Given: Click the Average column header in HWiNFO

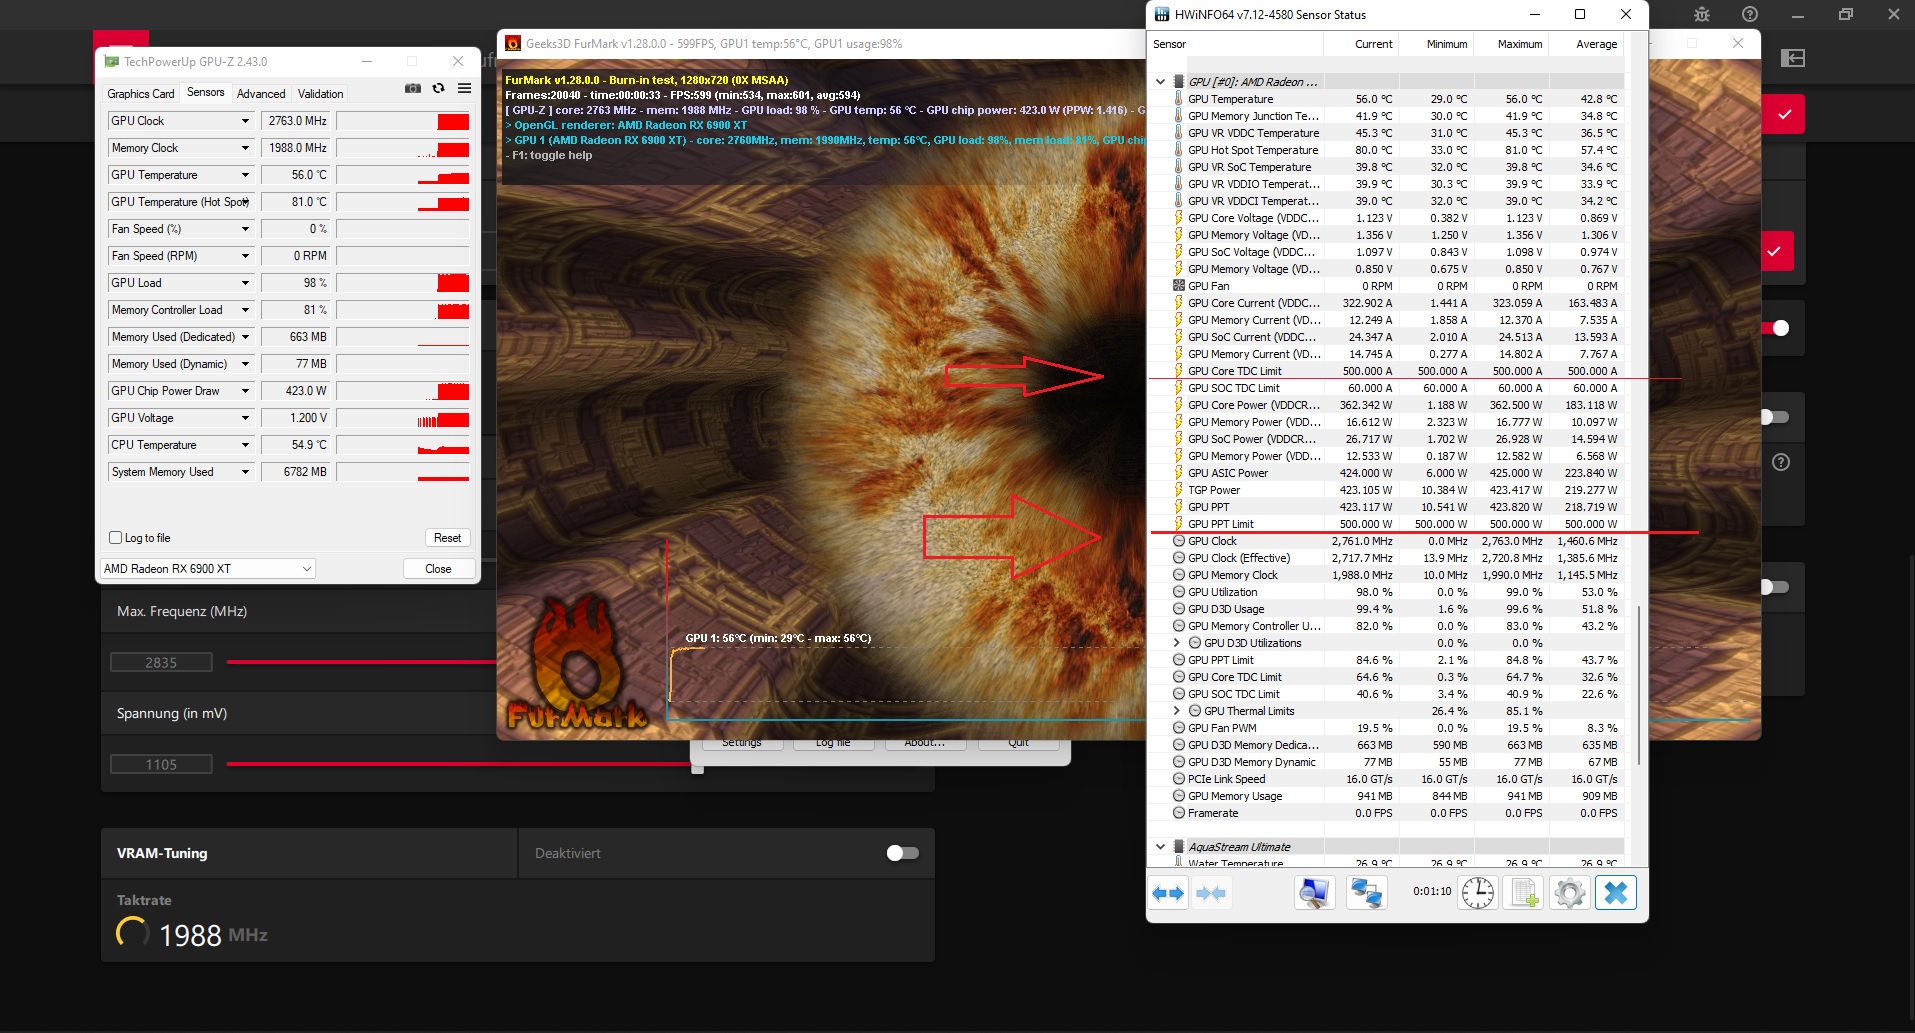Looking at the screenshot, I should point(1586,44).
